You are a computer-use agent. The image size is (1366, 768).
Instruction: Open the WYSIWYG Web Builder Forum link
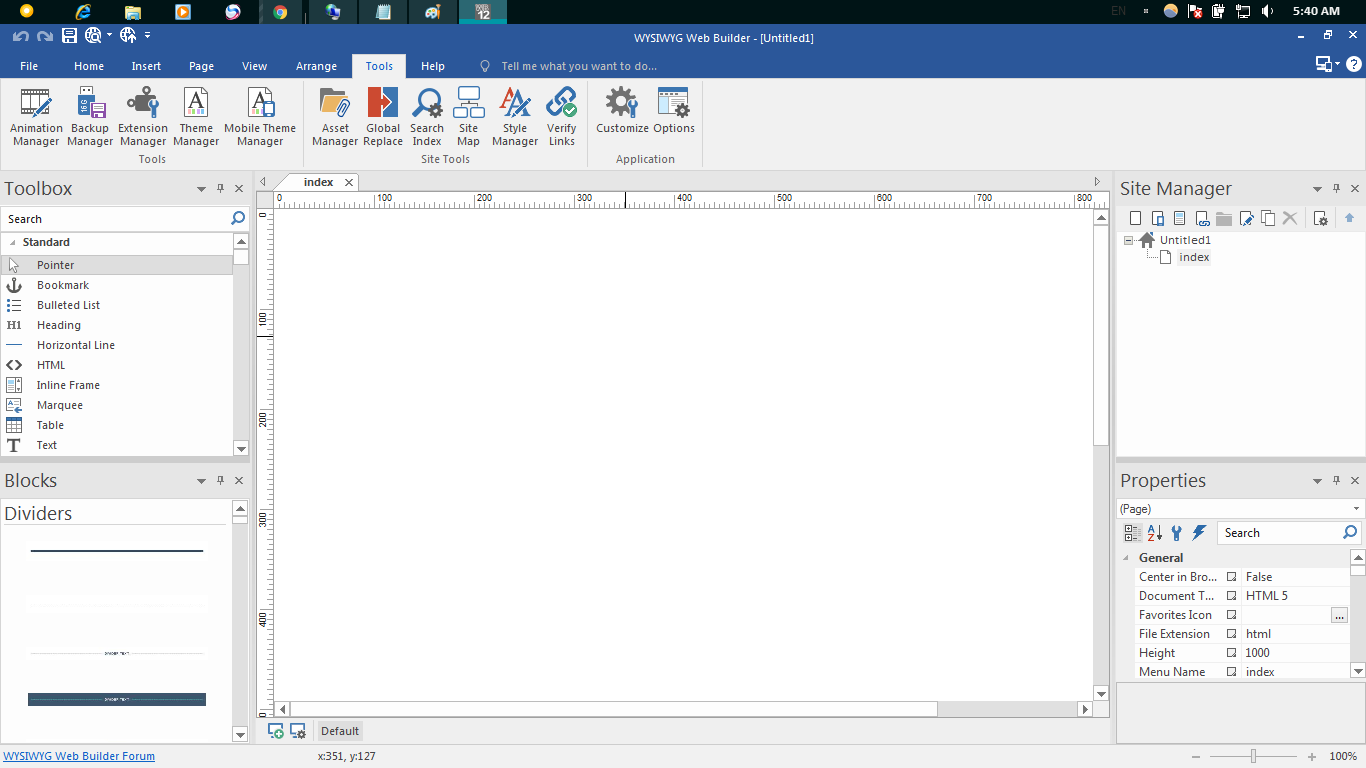(79, 756)
